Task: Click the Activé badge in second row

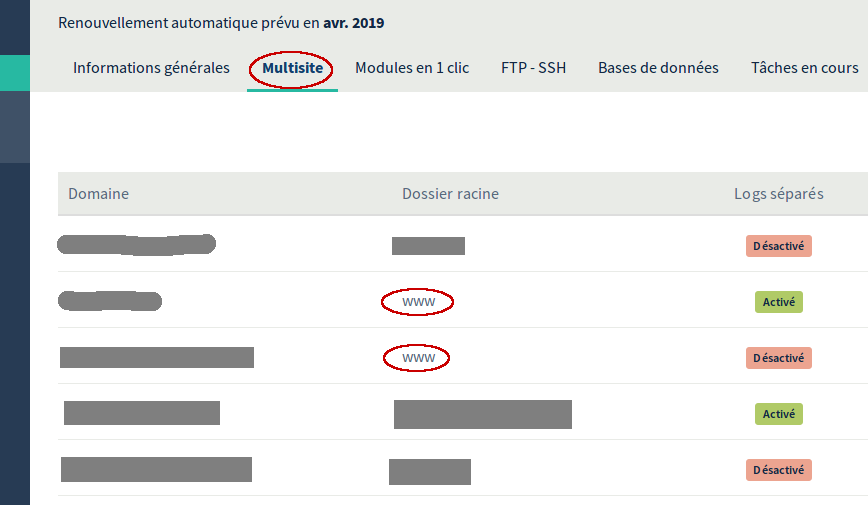Action: click(x=778, y=302)
